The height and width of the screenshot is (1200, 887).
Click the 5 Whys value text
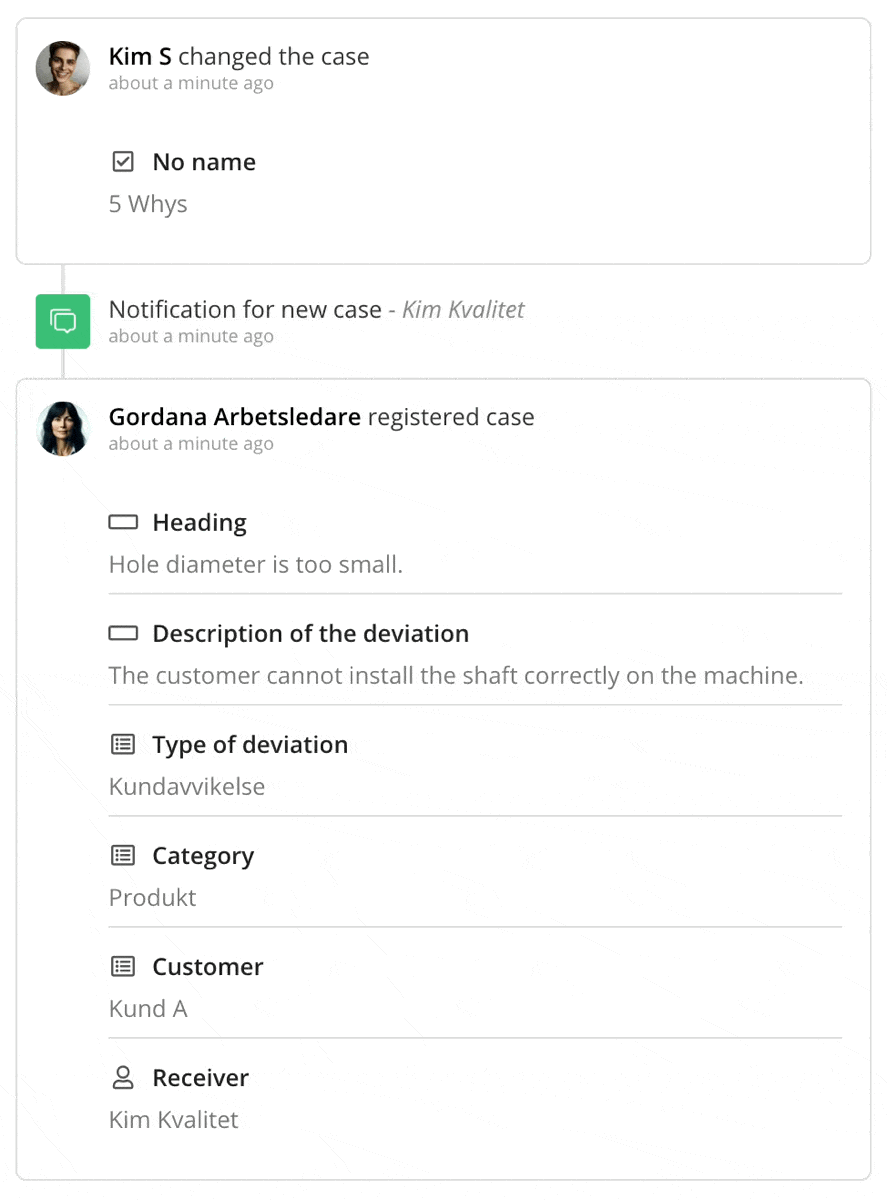click(x=148, y=204)
